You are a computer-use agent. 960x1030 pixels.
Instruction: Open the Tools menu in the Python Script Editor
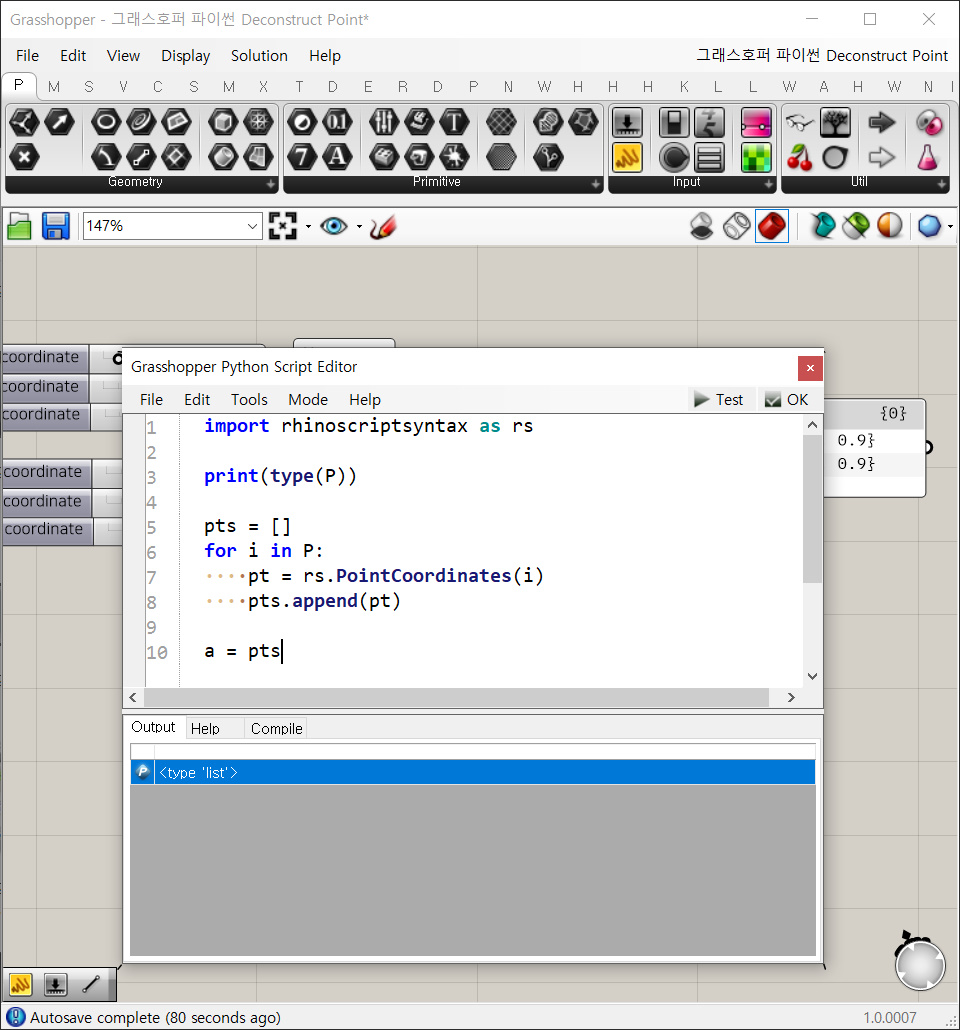(x=249, y=399)
